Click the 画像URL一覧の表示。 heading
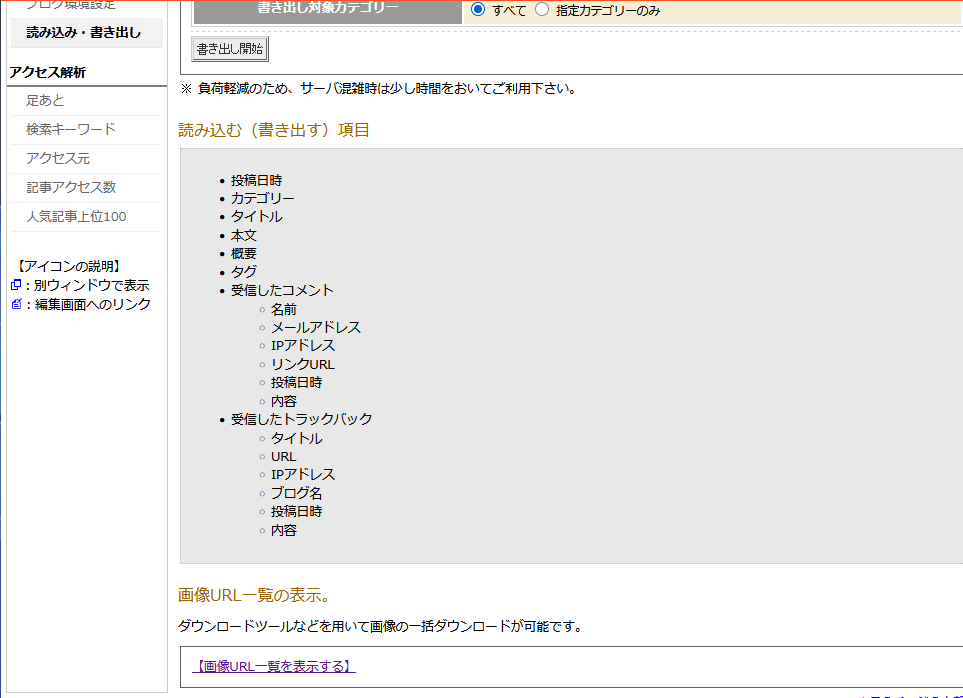The height and width of the screenshot is (698, 963). pos(254,595)
